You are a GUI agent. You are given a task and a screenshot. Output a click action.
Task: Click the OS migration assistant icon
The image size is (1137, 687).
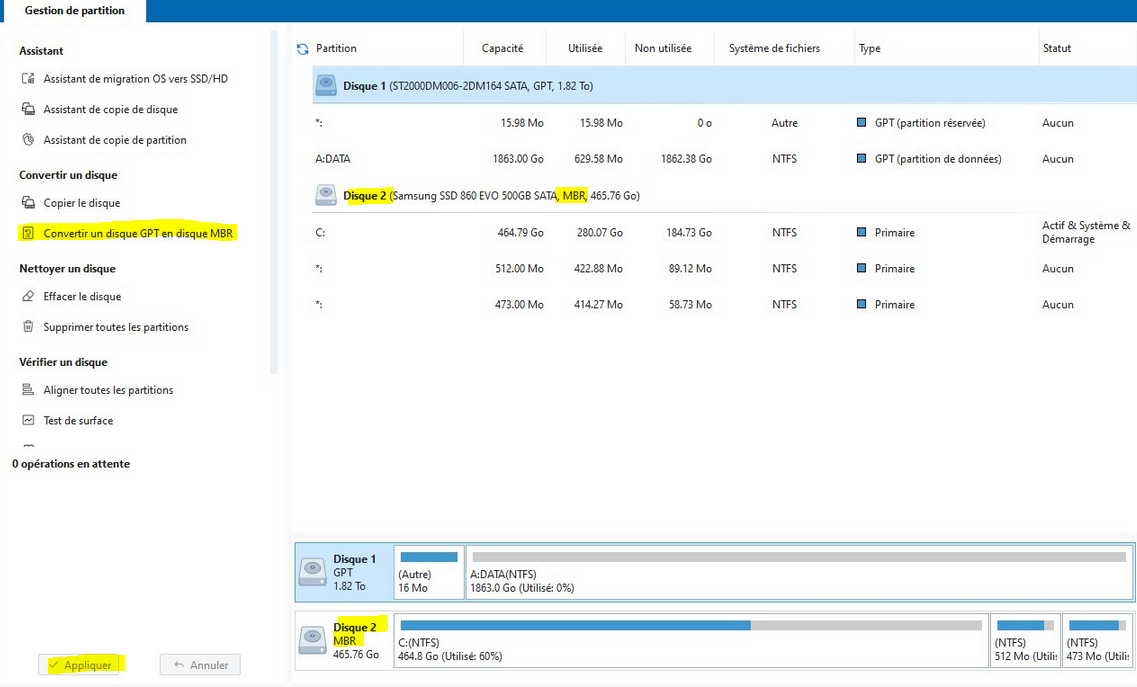pyautogui.click(x=28, y=78)
